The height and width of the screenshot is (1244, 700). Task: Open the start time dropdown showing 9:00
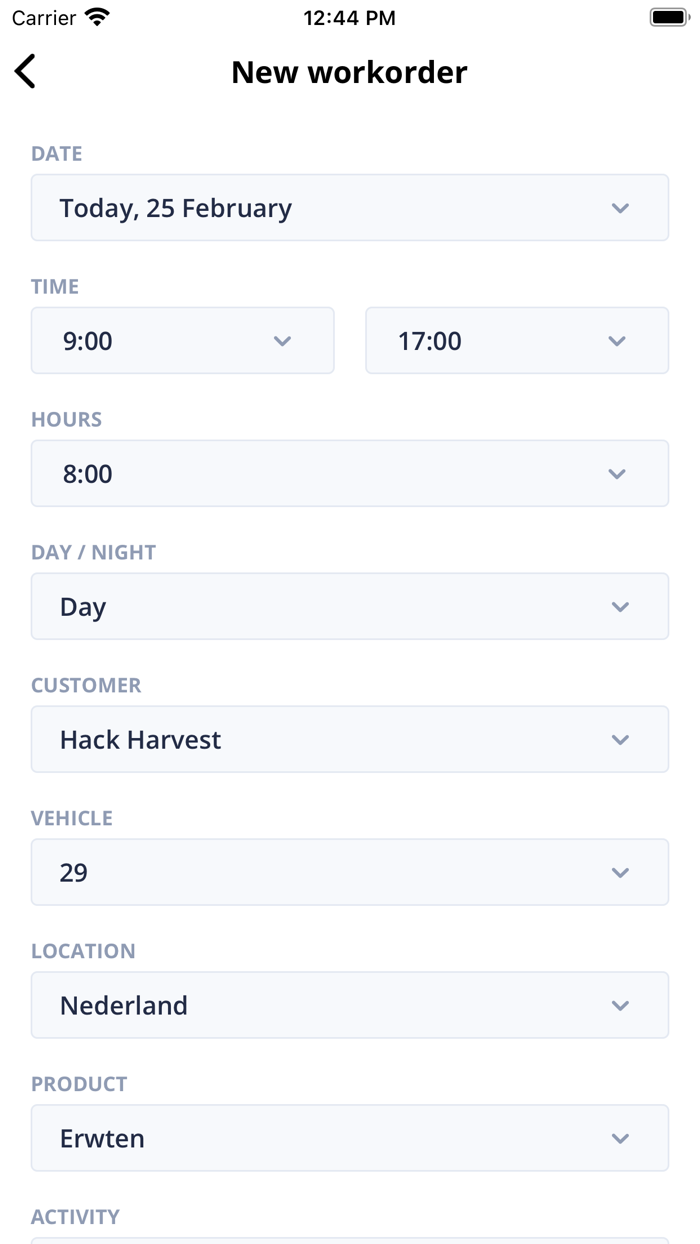pos(182,340)
